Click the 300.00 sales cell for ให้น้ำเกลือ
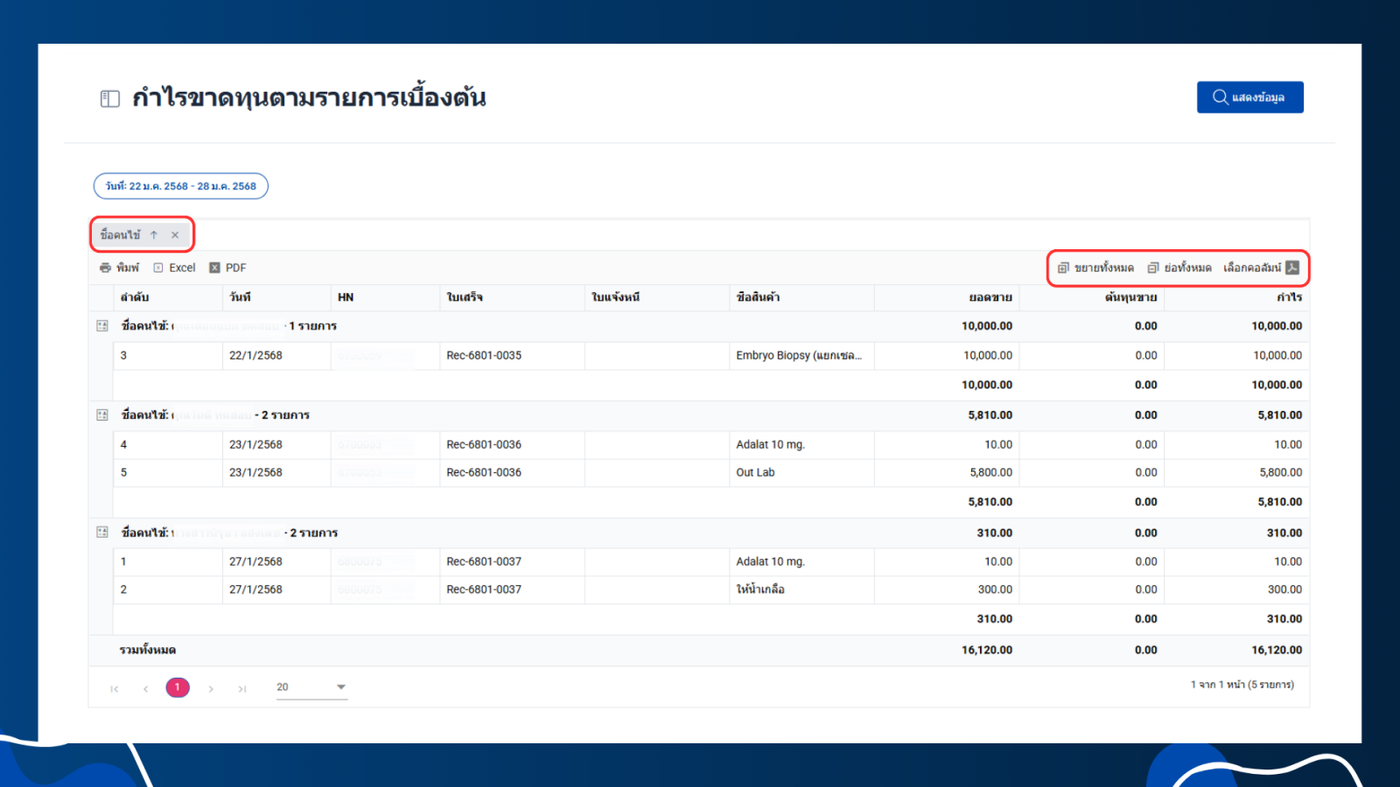 [947, 590]
